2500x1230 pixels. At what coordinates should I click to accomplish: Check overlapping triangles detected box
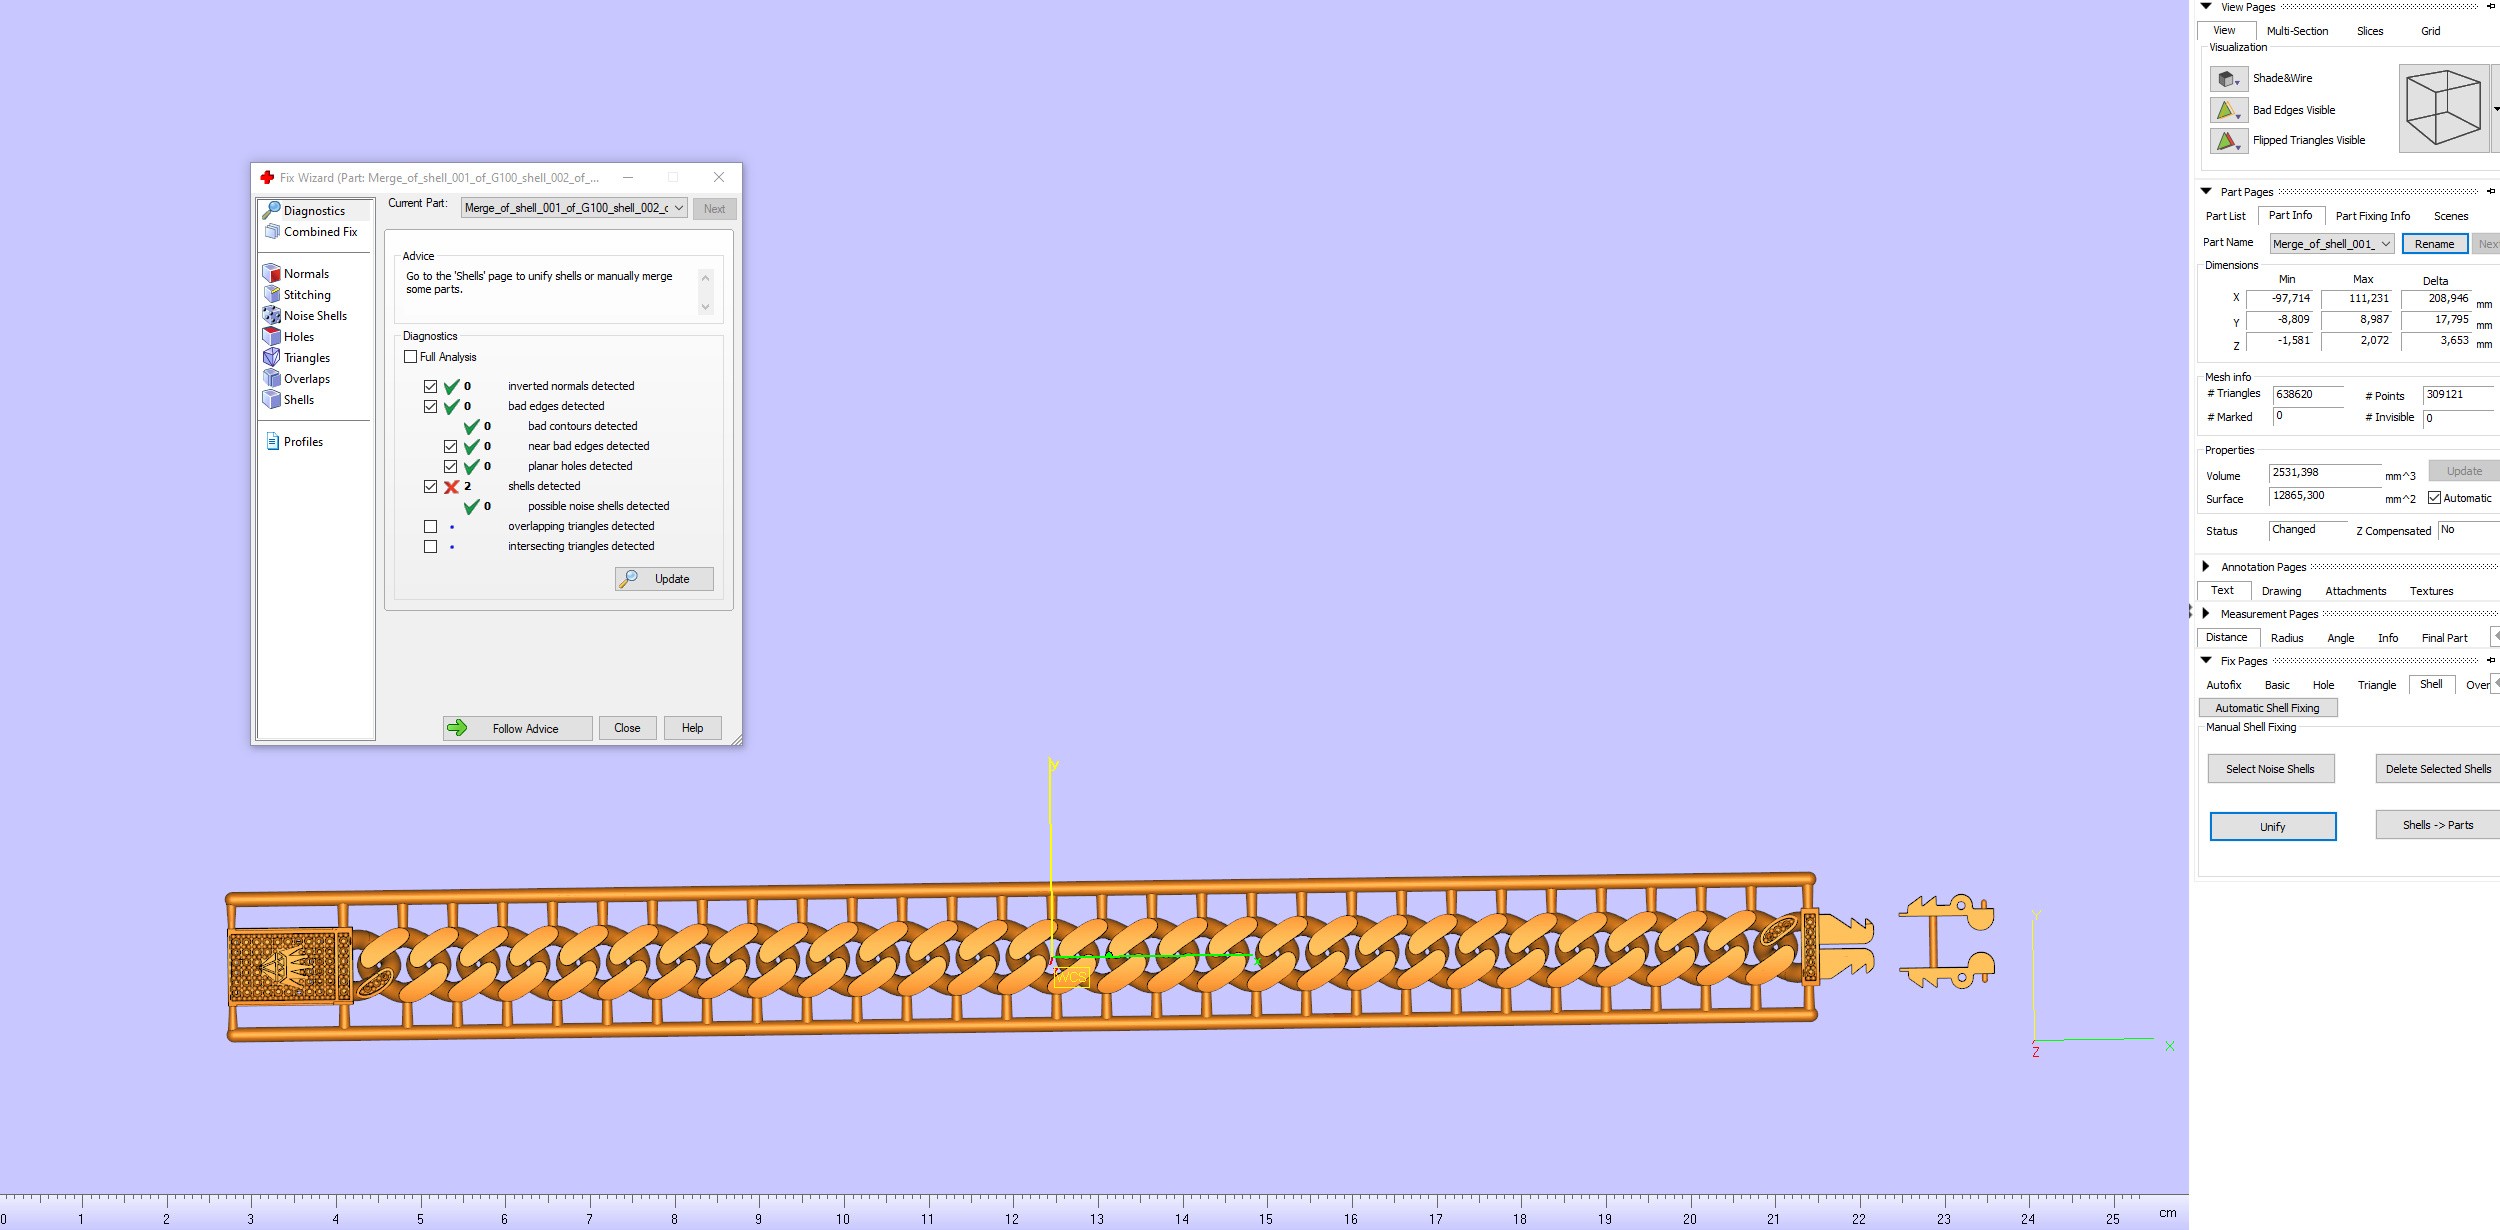430,526
